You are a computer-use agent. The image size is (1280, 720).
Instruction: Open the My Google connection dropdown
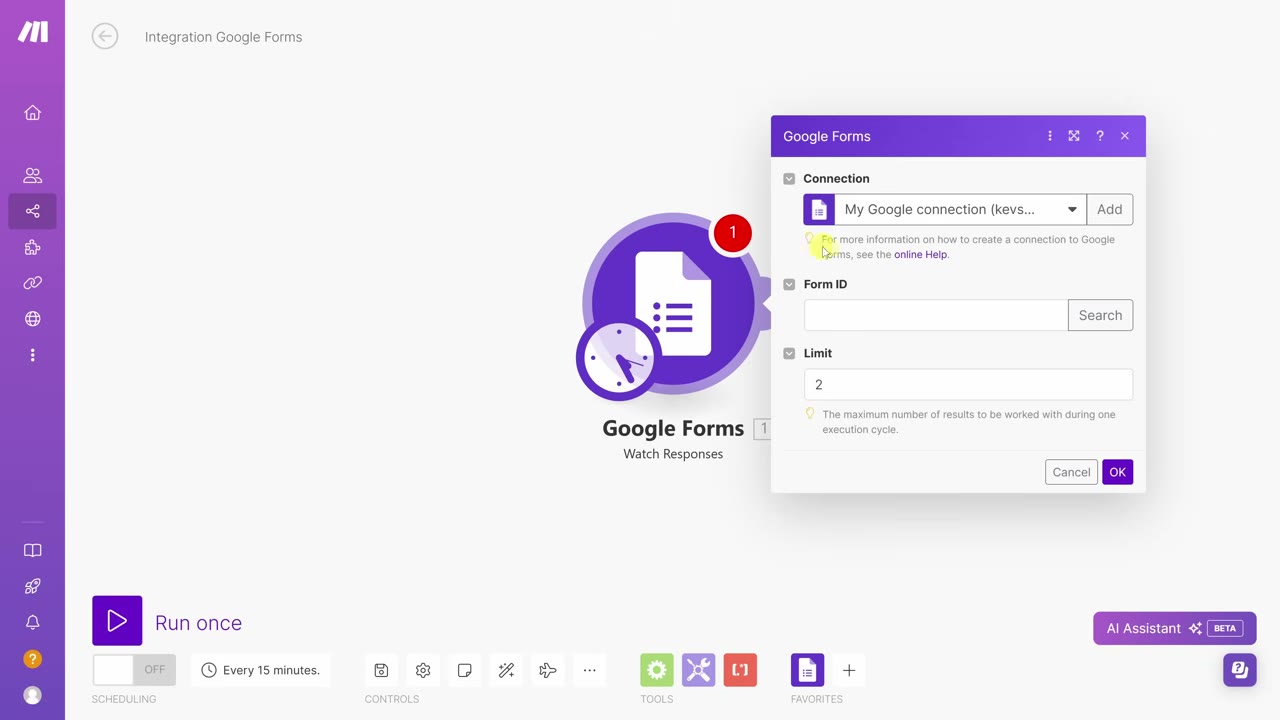click(x=960, y=210)
